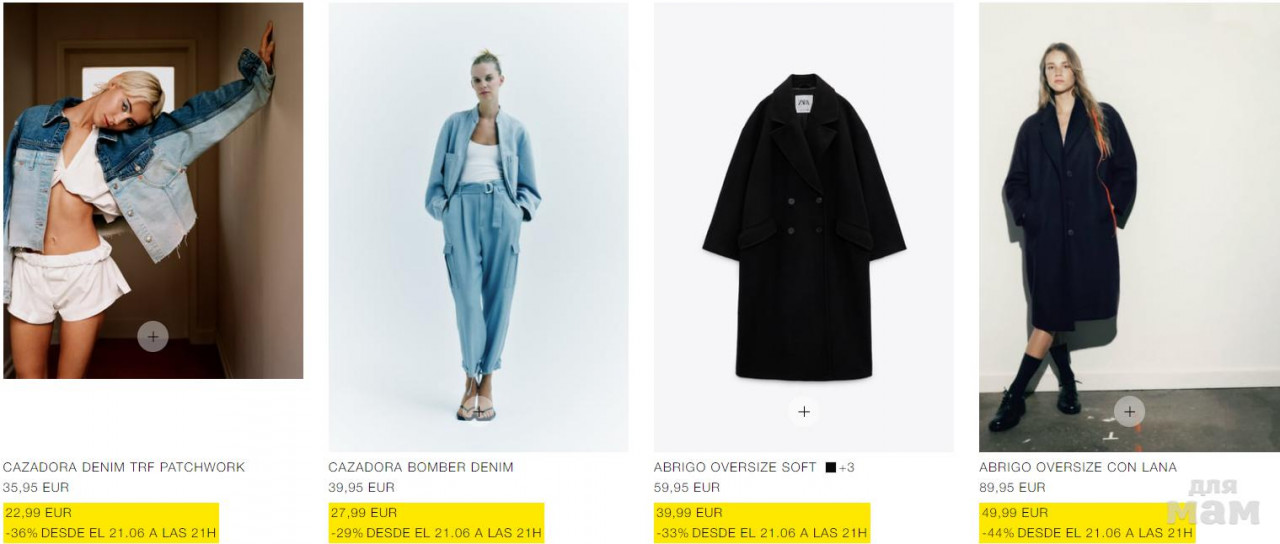The width and height of the screenshot is (1280, 544).
Task: Open Cazadora Denim TRF Patchwork product link
Action: (124, 467)
